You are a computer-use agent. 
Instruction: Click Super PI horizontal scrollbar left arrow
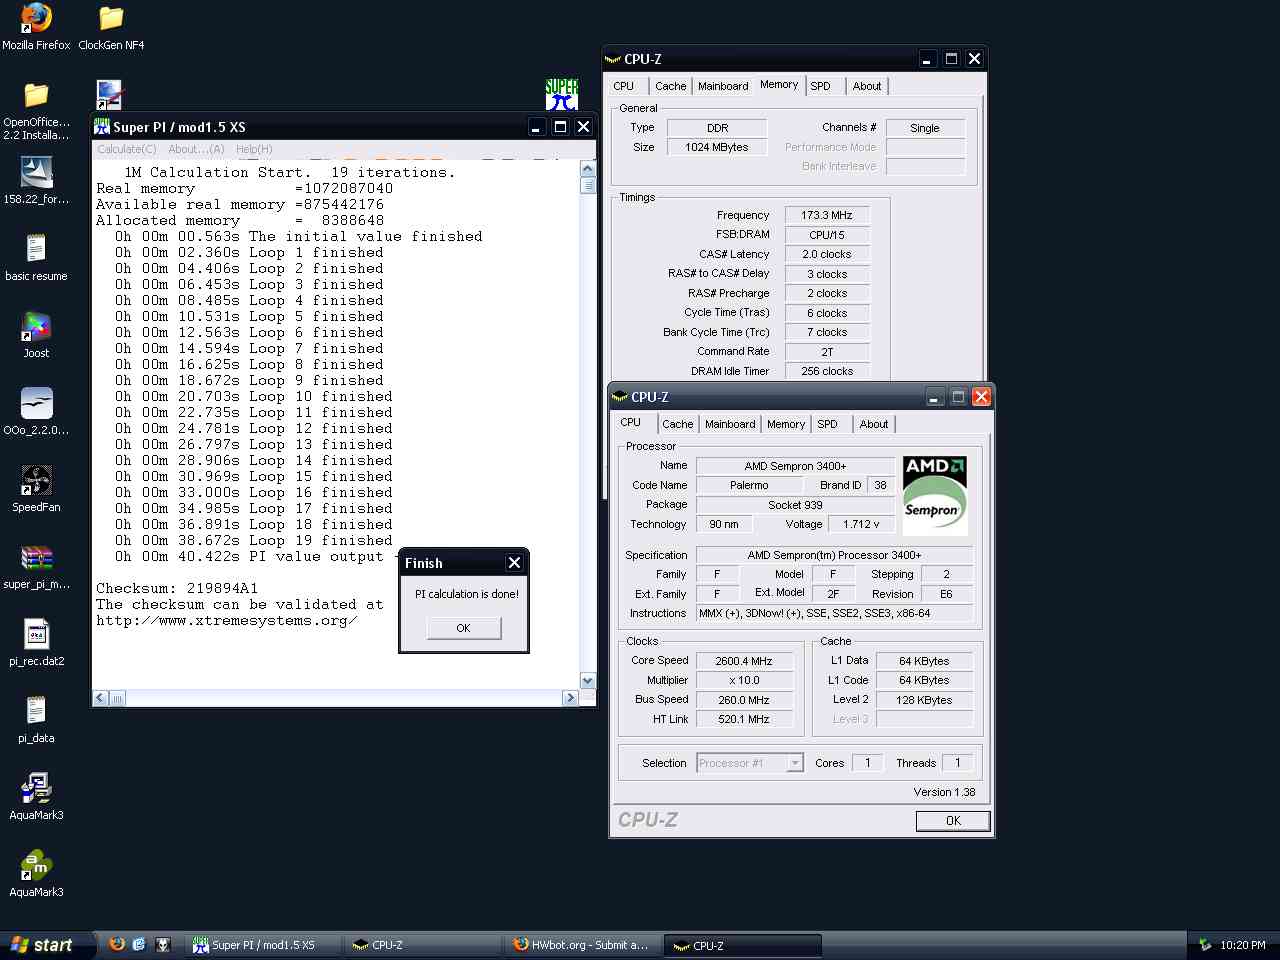pyautogui.click(x=100, y=698)
